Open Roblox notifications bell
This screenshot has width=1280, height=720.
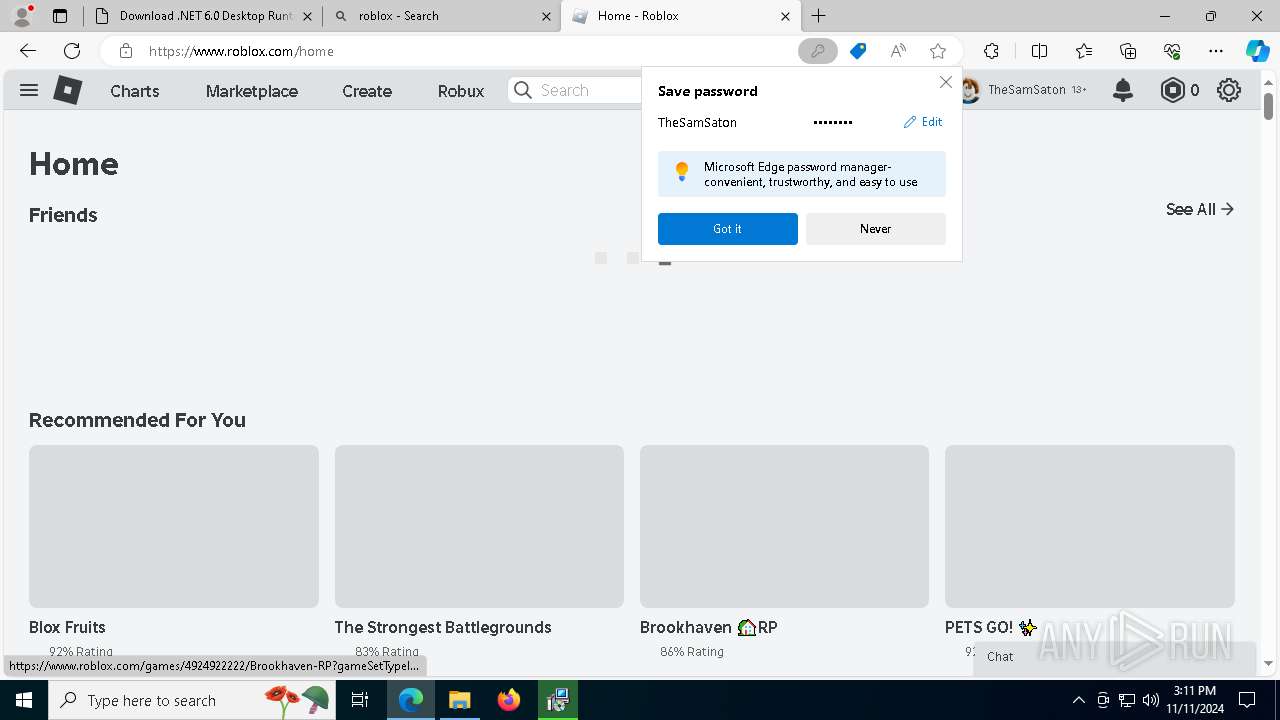pyautogui.click(x=1123, y=90)
